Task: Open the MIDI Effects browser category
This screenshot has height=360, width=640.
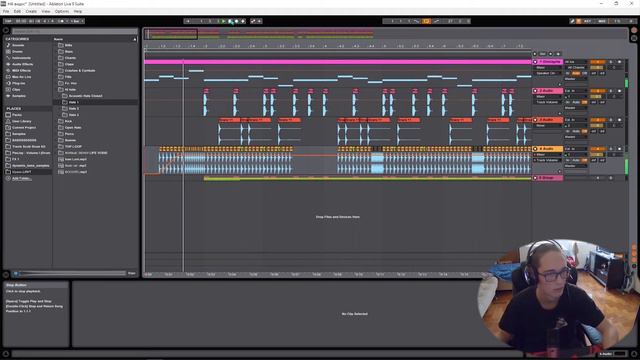Action: 22,71
